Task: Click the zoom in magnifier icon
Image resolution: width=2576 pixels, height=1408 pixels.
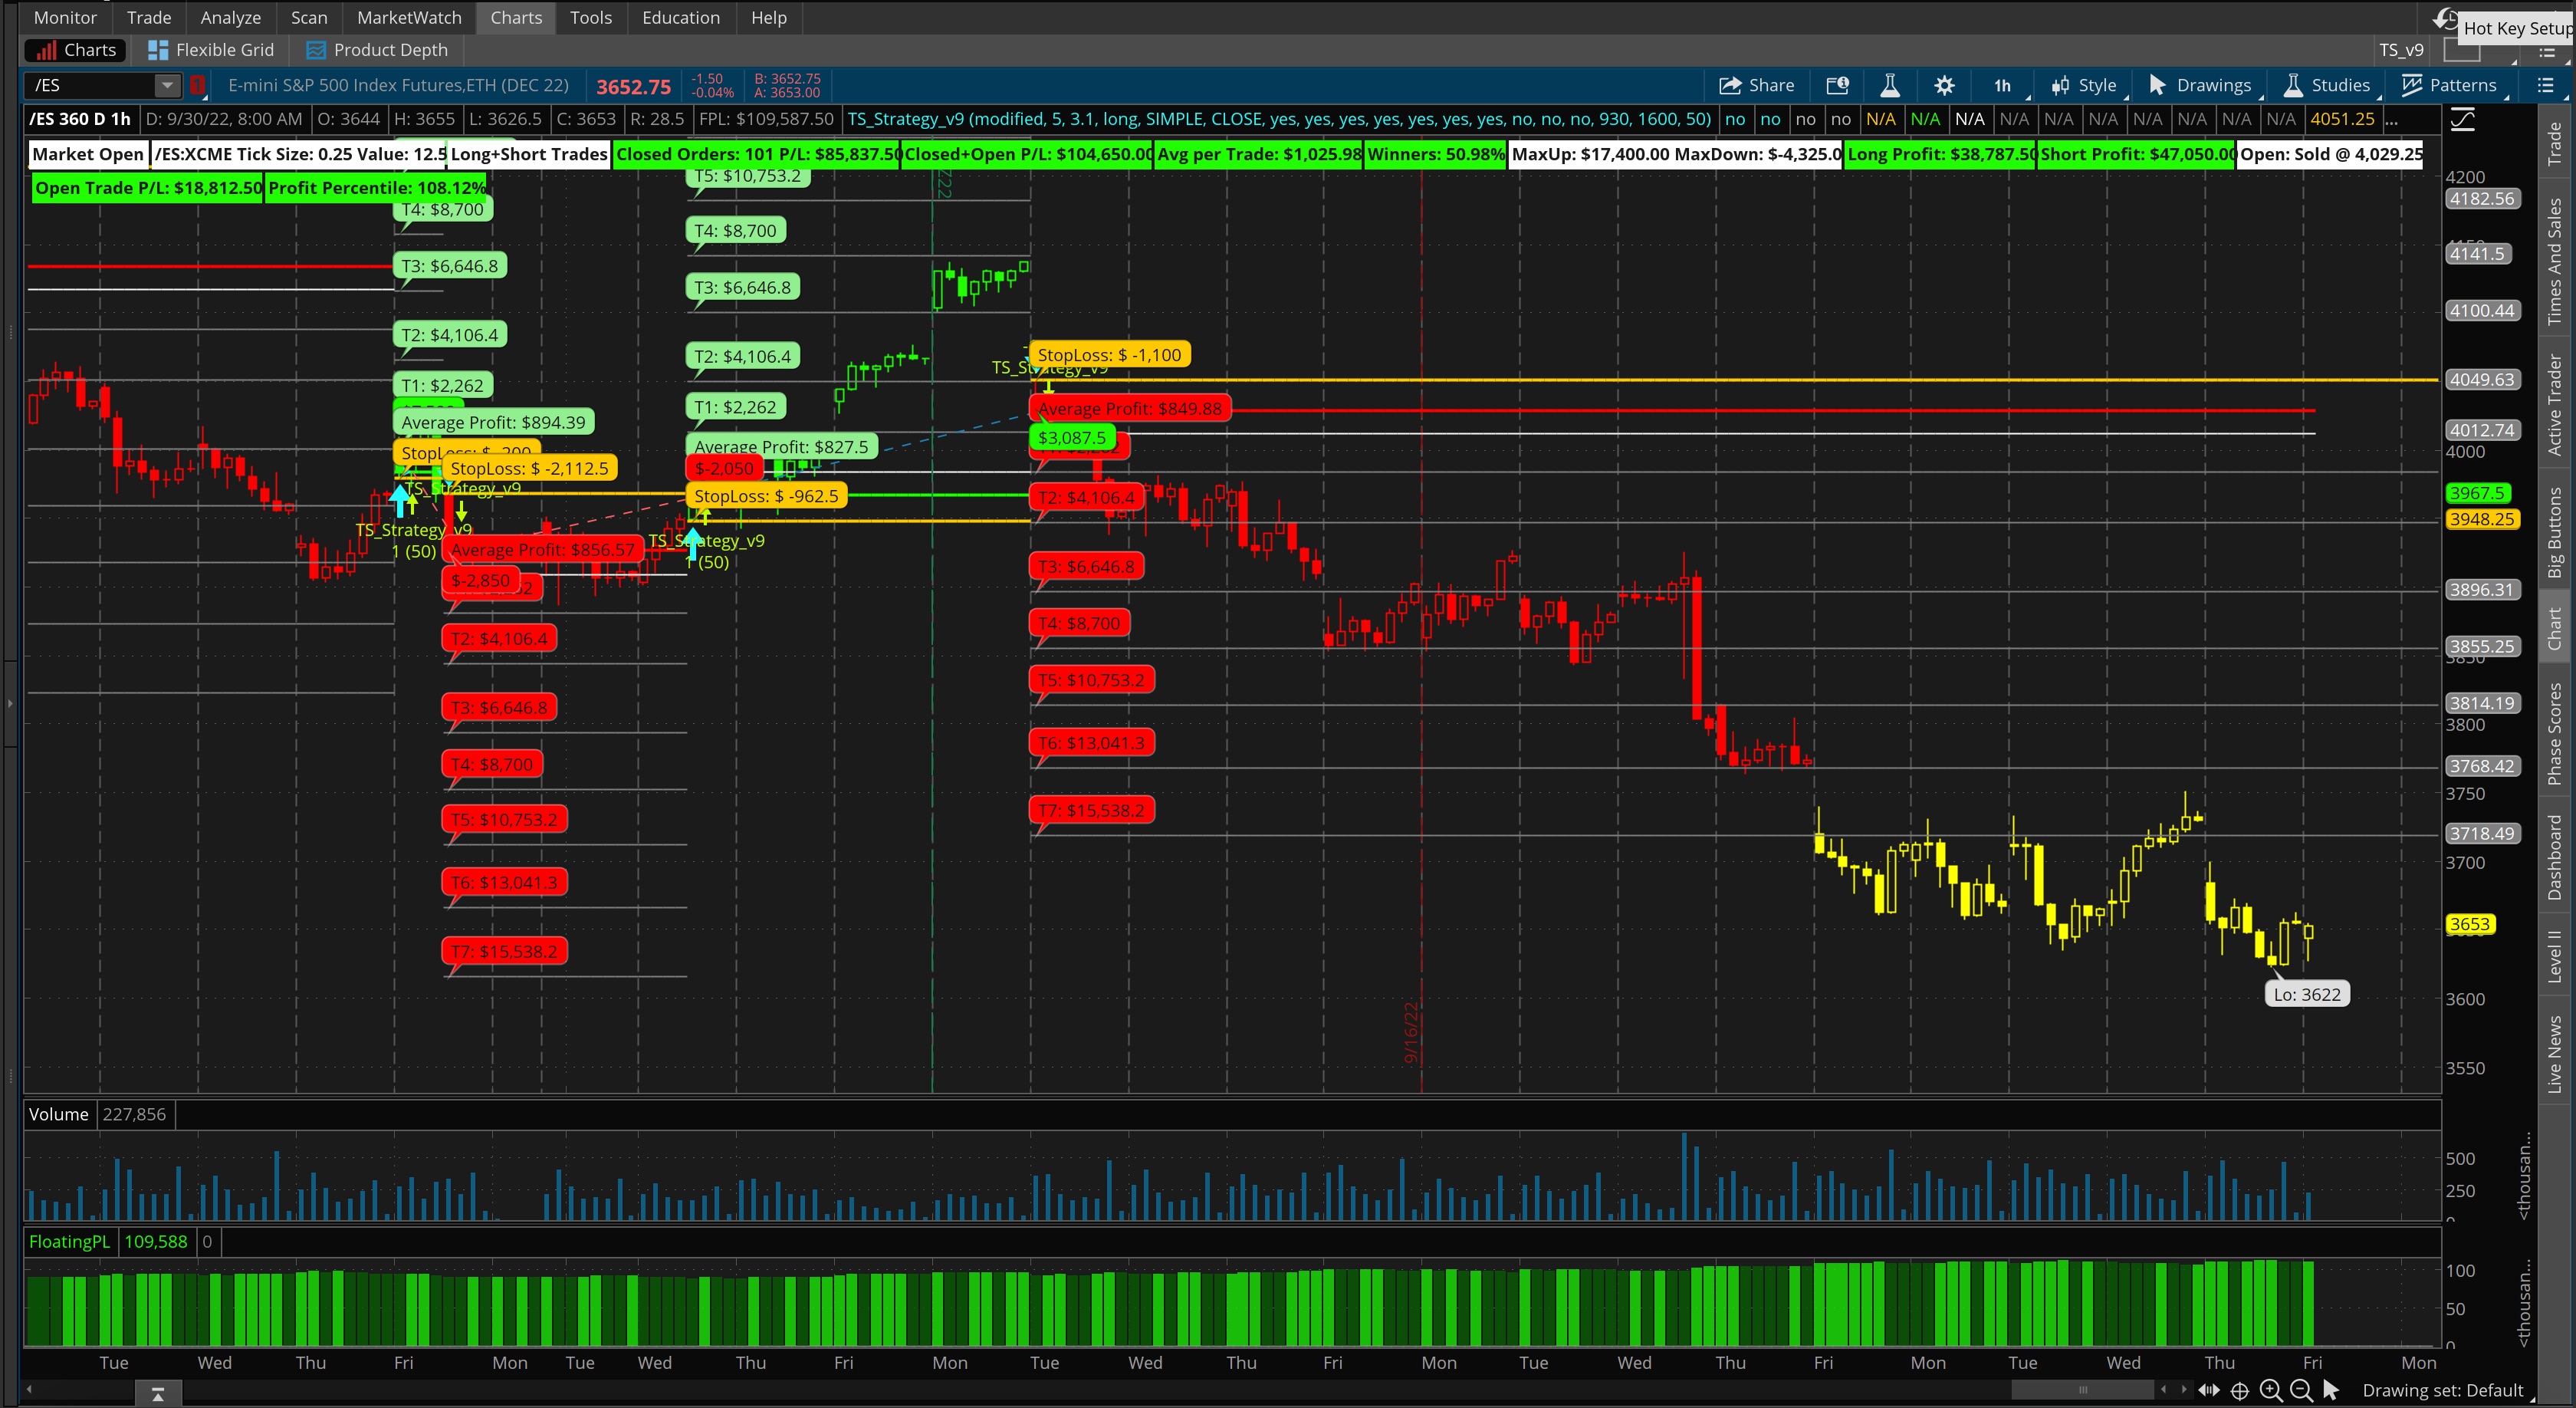Action: click(x=2270, y=1390)
